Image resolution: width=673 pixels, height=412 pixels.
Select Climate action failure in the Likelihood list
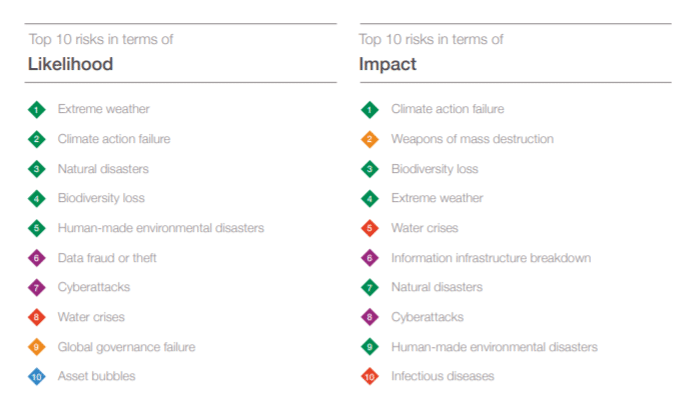114,139
